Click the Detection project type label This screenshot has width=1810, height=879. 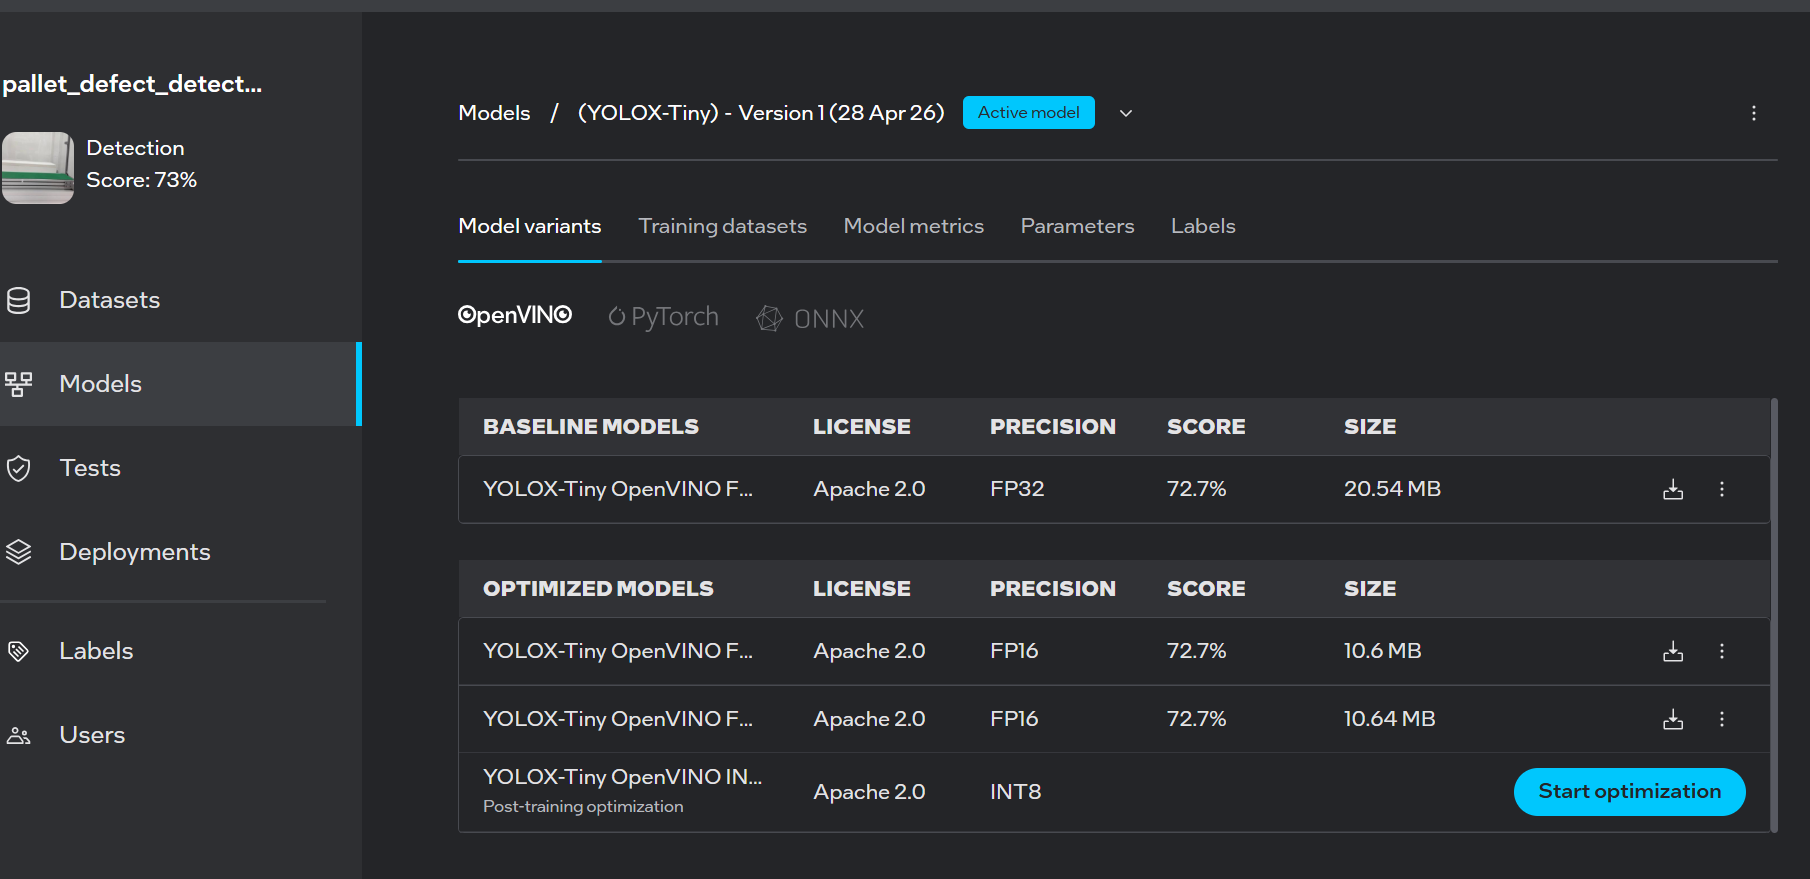pos(135,148)
